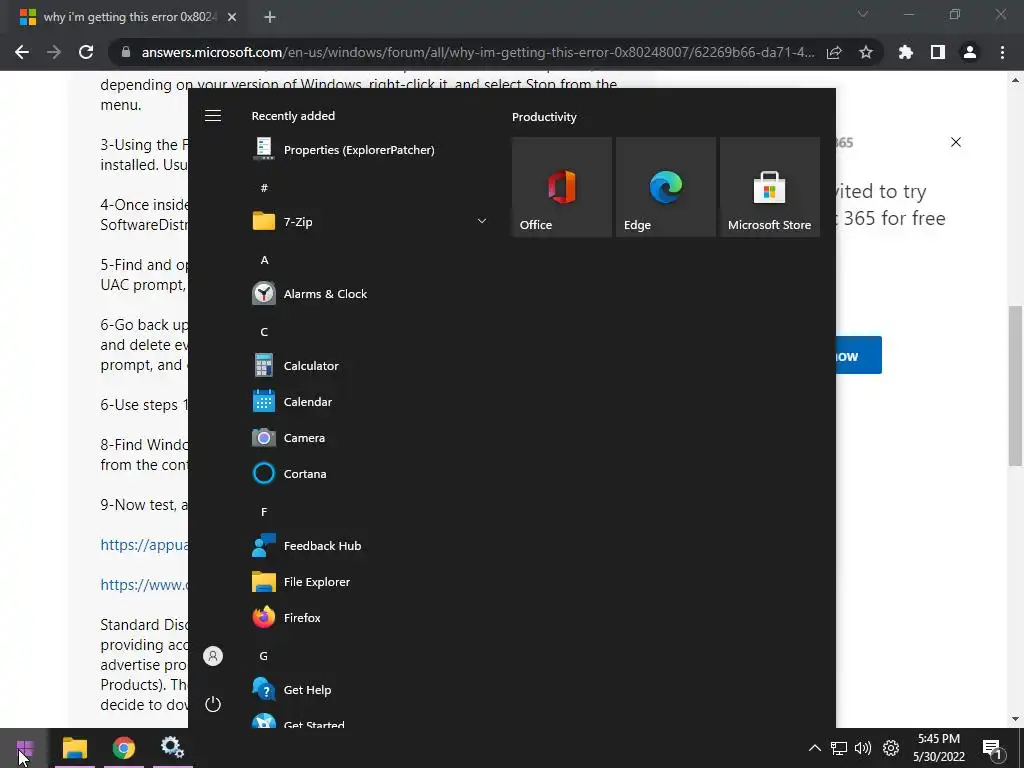Image resolution: width=1024 pixels, height=768 pixels.
Task: Open the Power options in Start
Action: point(213,704)
